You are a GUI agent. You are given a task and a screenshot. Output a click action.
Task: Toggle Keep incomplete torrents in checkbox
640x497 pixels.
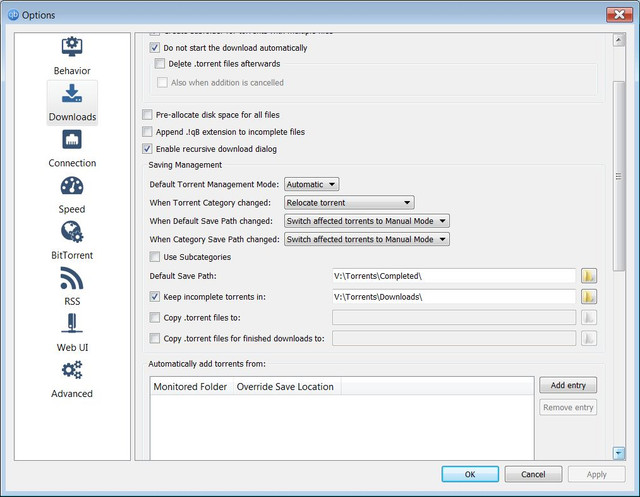tap(154, 297)
